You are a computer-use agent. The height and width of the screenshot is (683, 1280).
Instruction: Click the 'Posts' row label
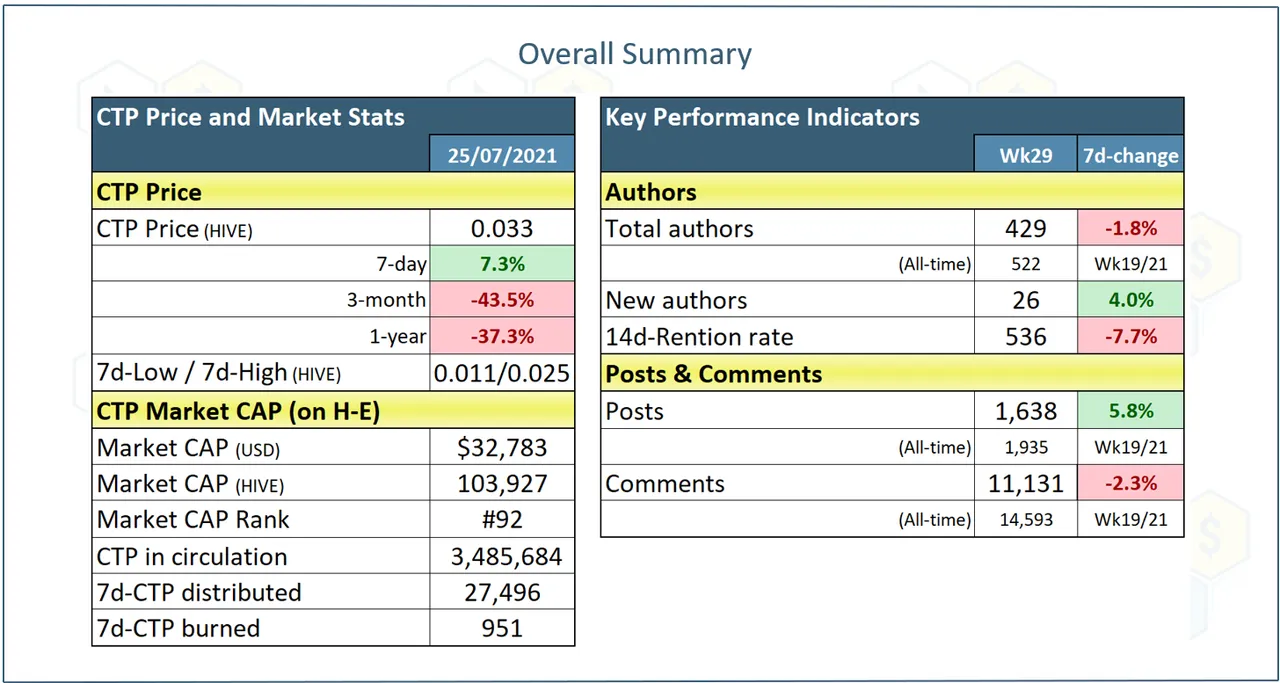pos(634,411)
